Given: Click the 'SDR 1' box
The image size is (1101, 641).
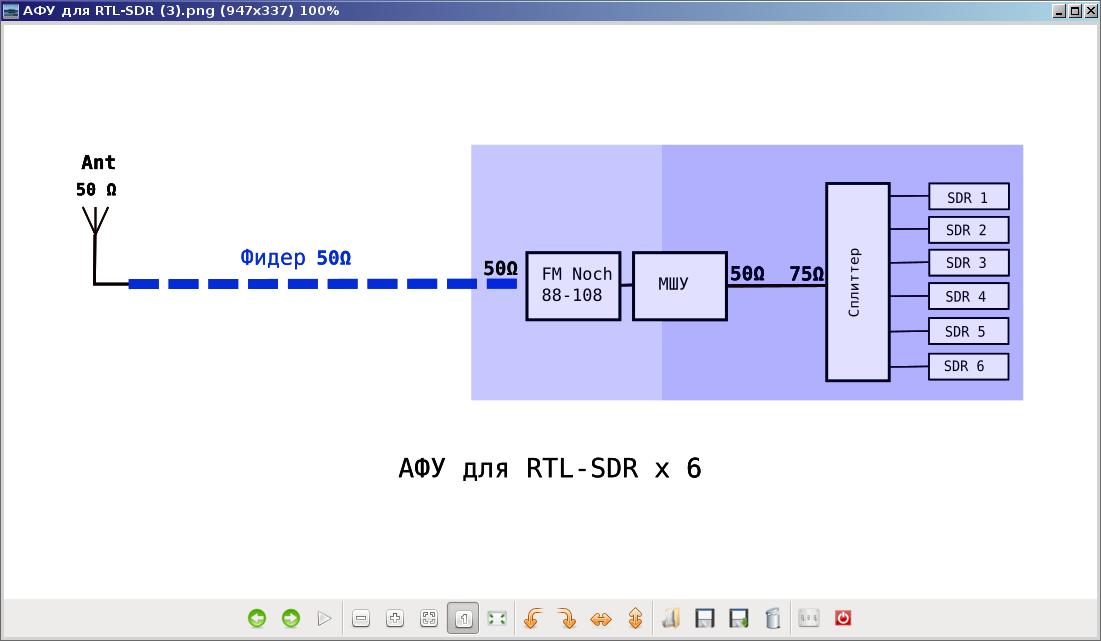Looking at the screenshot, I should 968,197.
